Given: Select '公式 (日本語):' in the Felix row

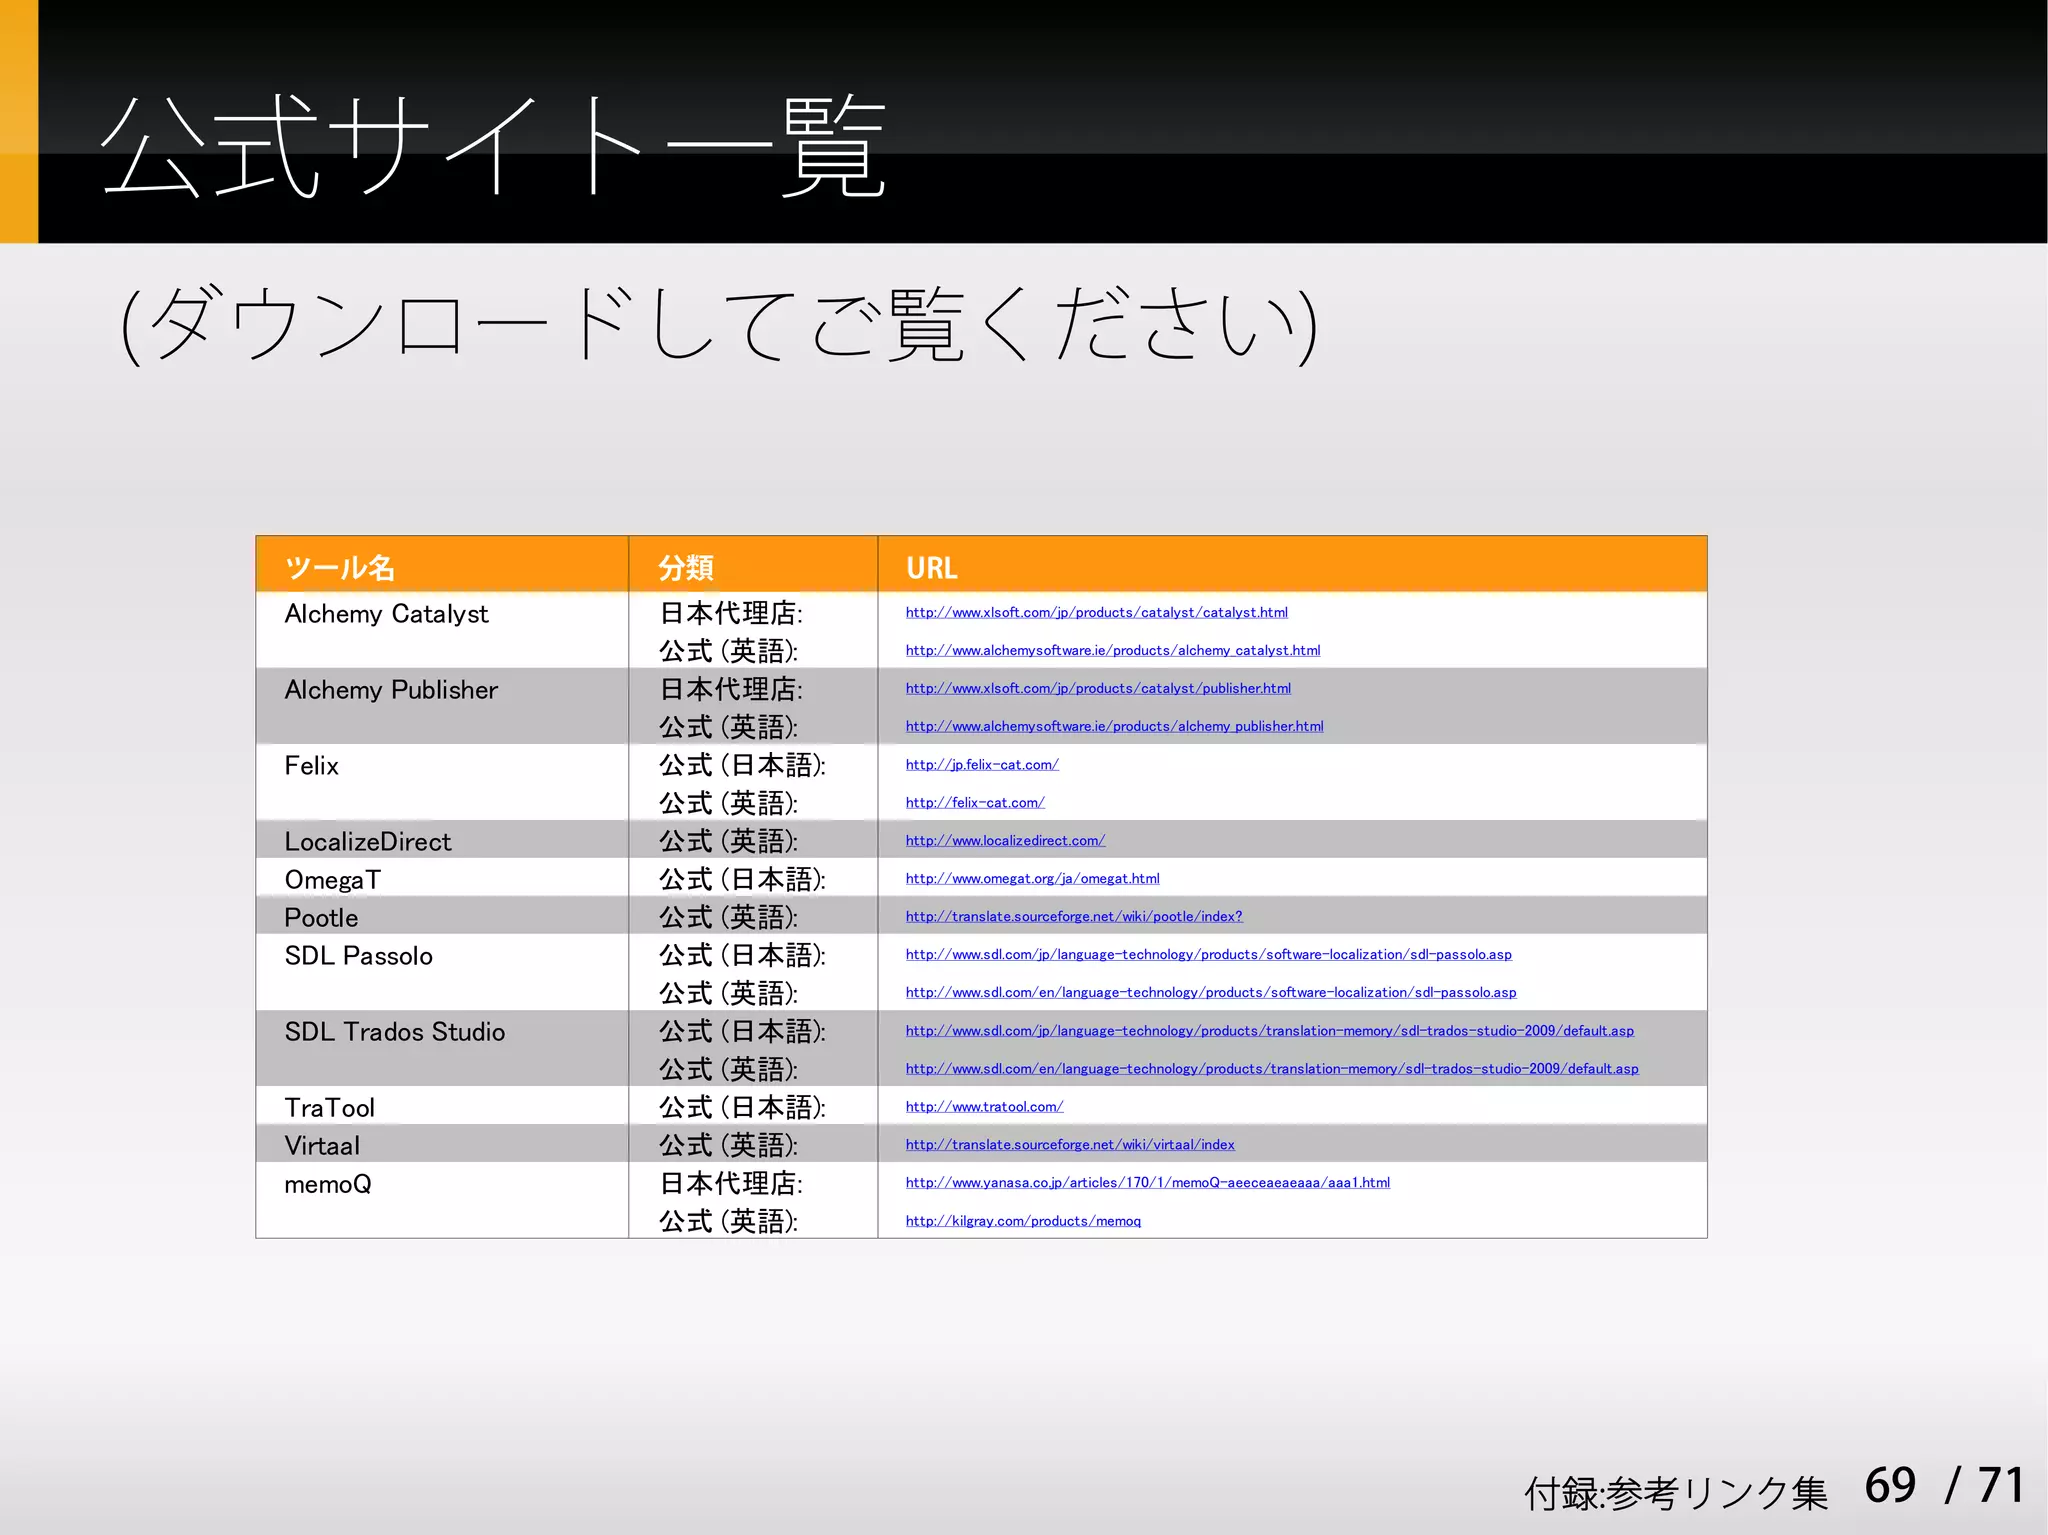Looking at the screenshot, I should coord(742,764).
